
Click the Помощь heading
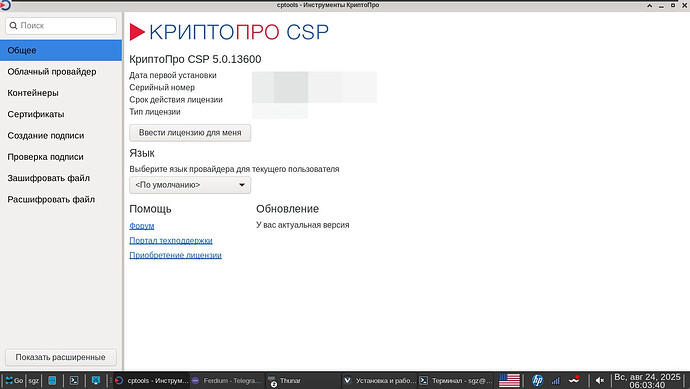[150, 209]
